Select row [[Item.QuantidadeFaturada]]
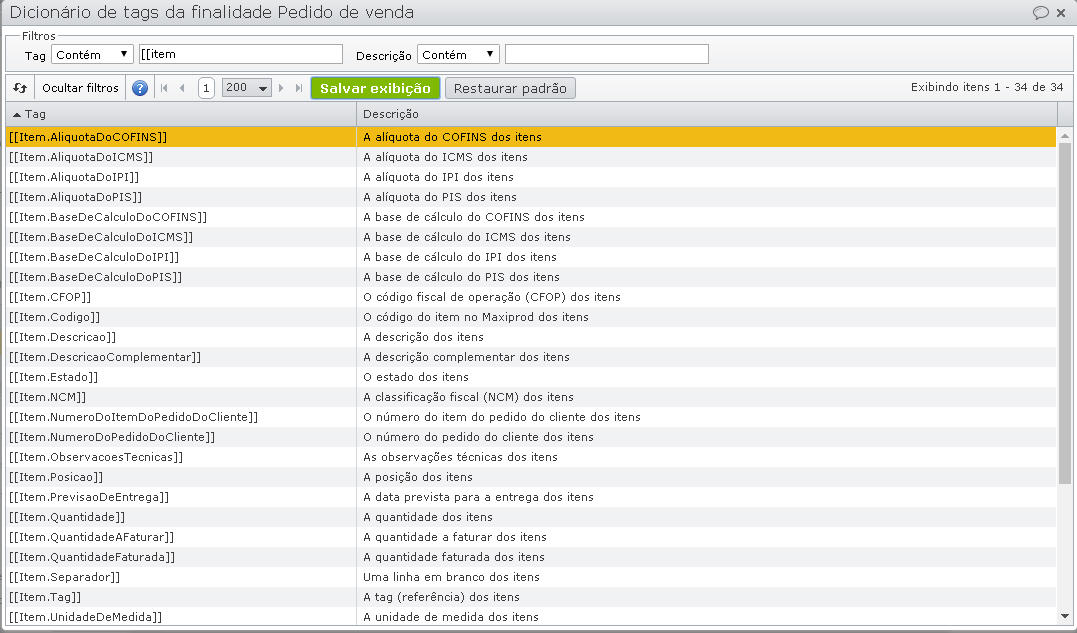 tap(531, 556)
